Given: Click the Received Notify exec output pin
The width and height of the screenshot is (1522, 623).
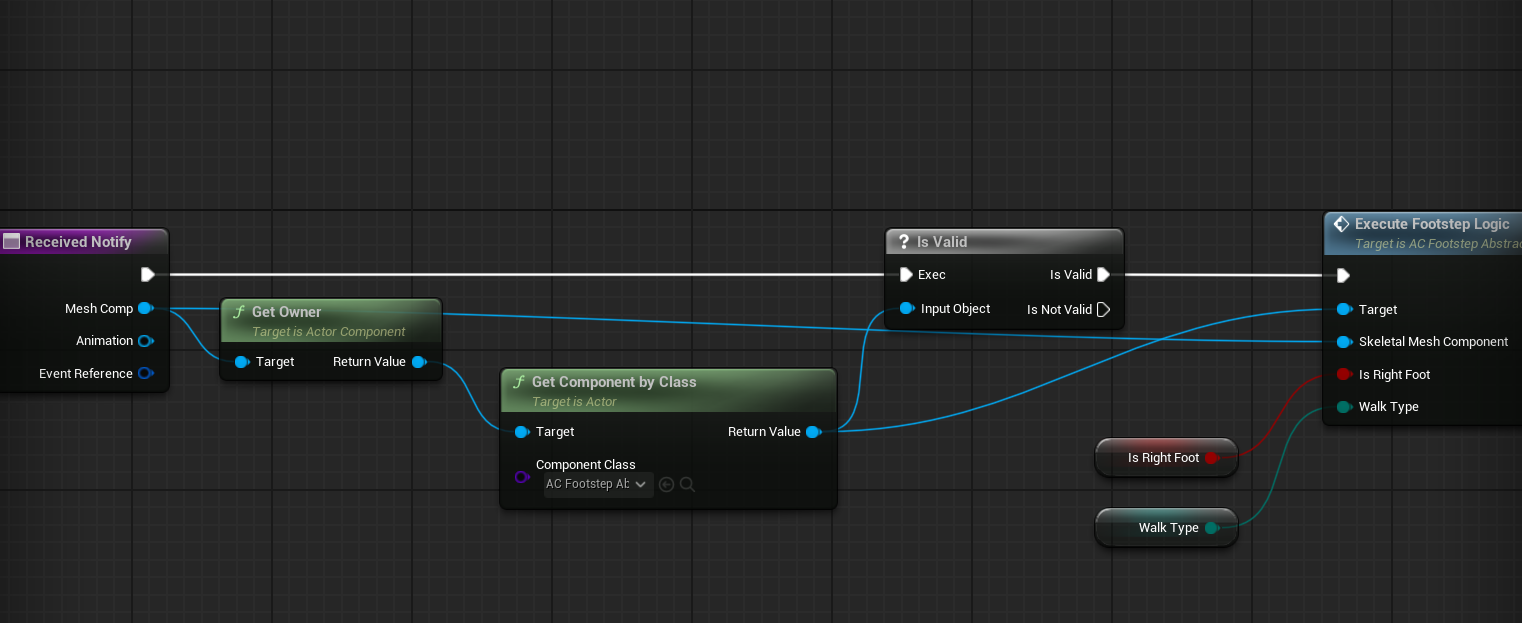Looking at the screenshot, I should click(147, 274).
